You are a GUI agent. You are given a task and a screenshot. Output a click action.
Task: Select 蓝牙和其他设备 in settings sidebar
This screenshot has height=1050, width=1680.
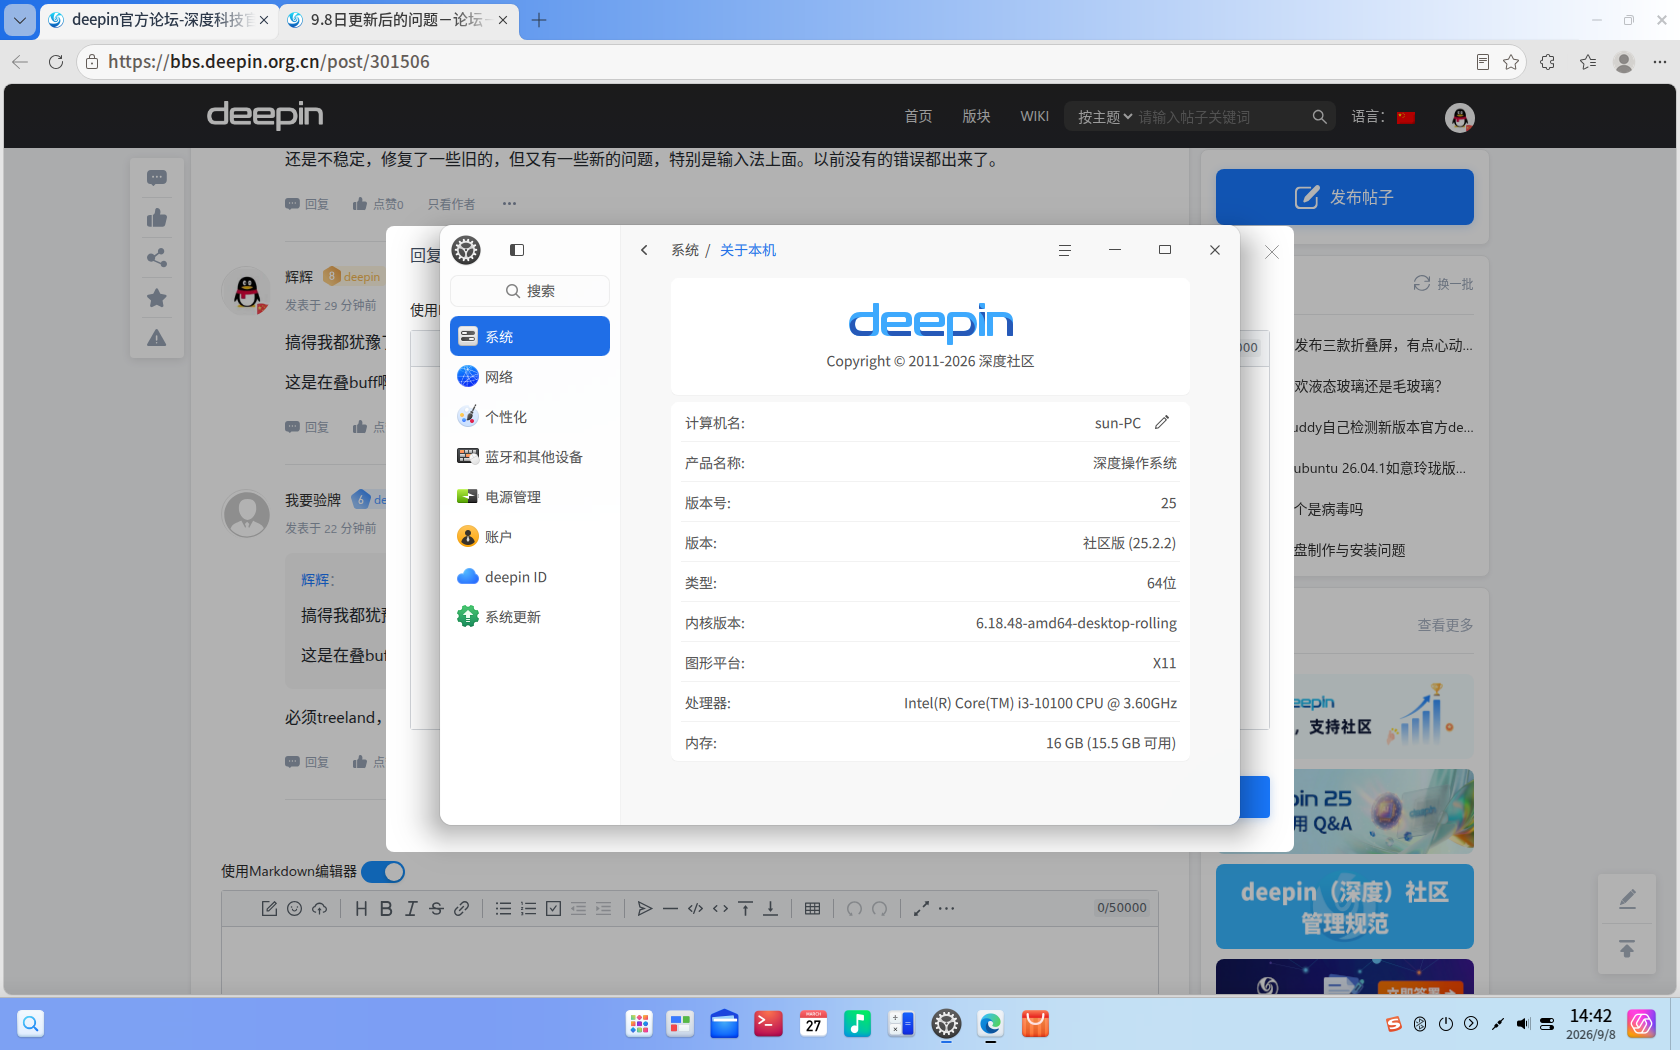point(529,457)
